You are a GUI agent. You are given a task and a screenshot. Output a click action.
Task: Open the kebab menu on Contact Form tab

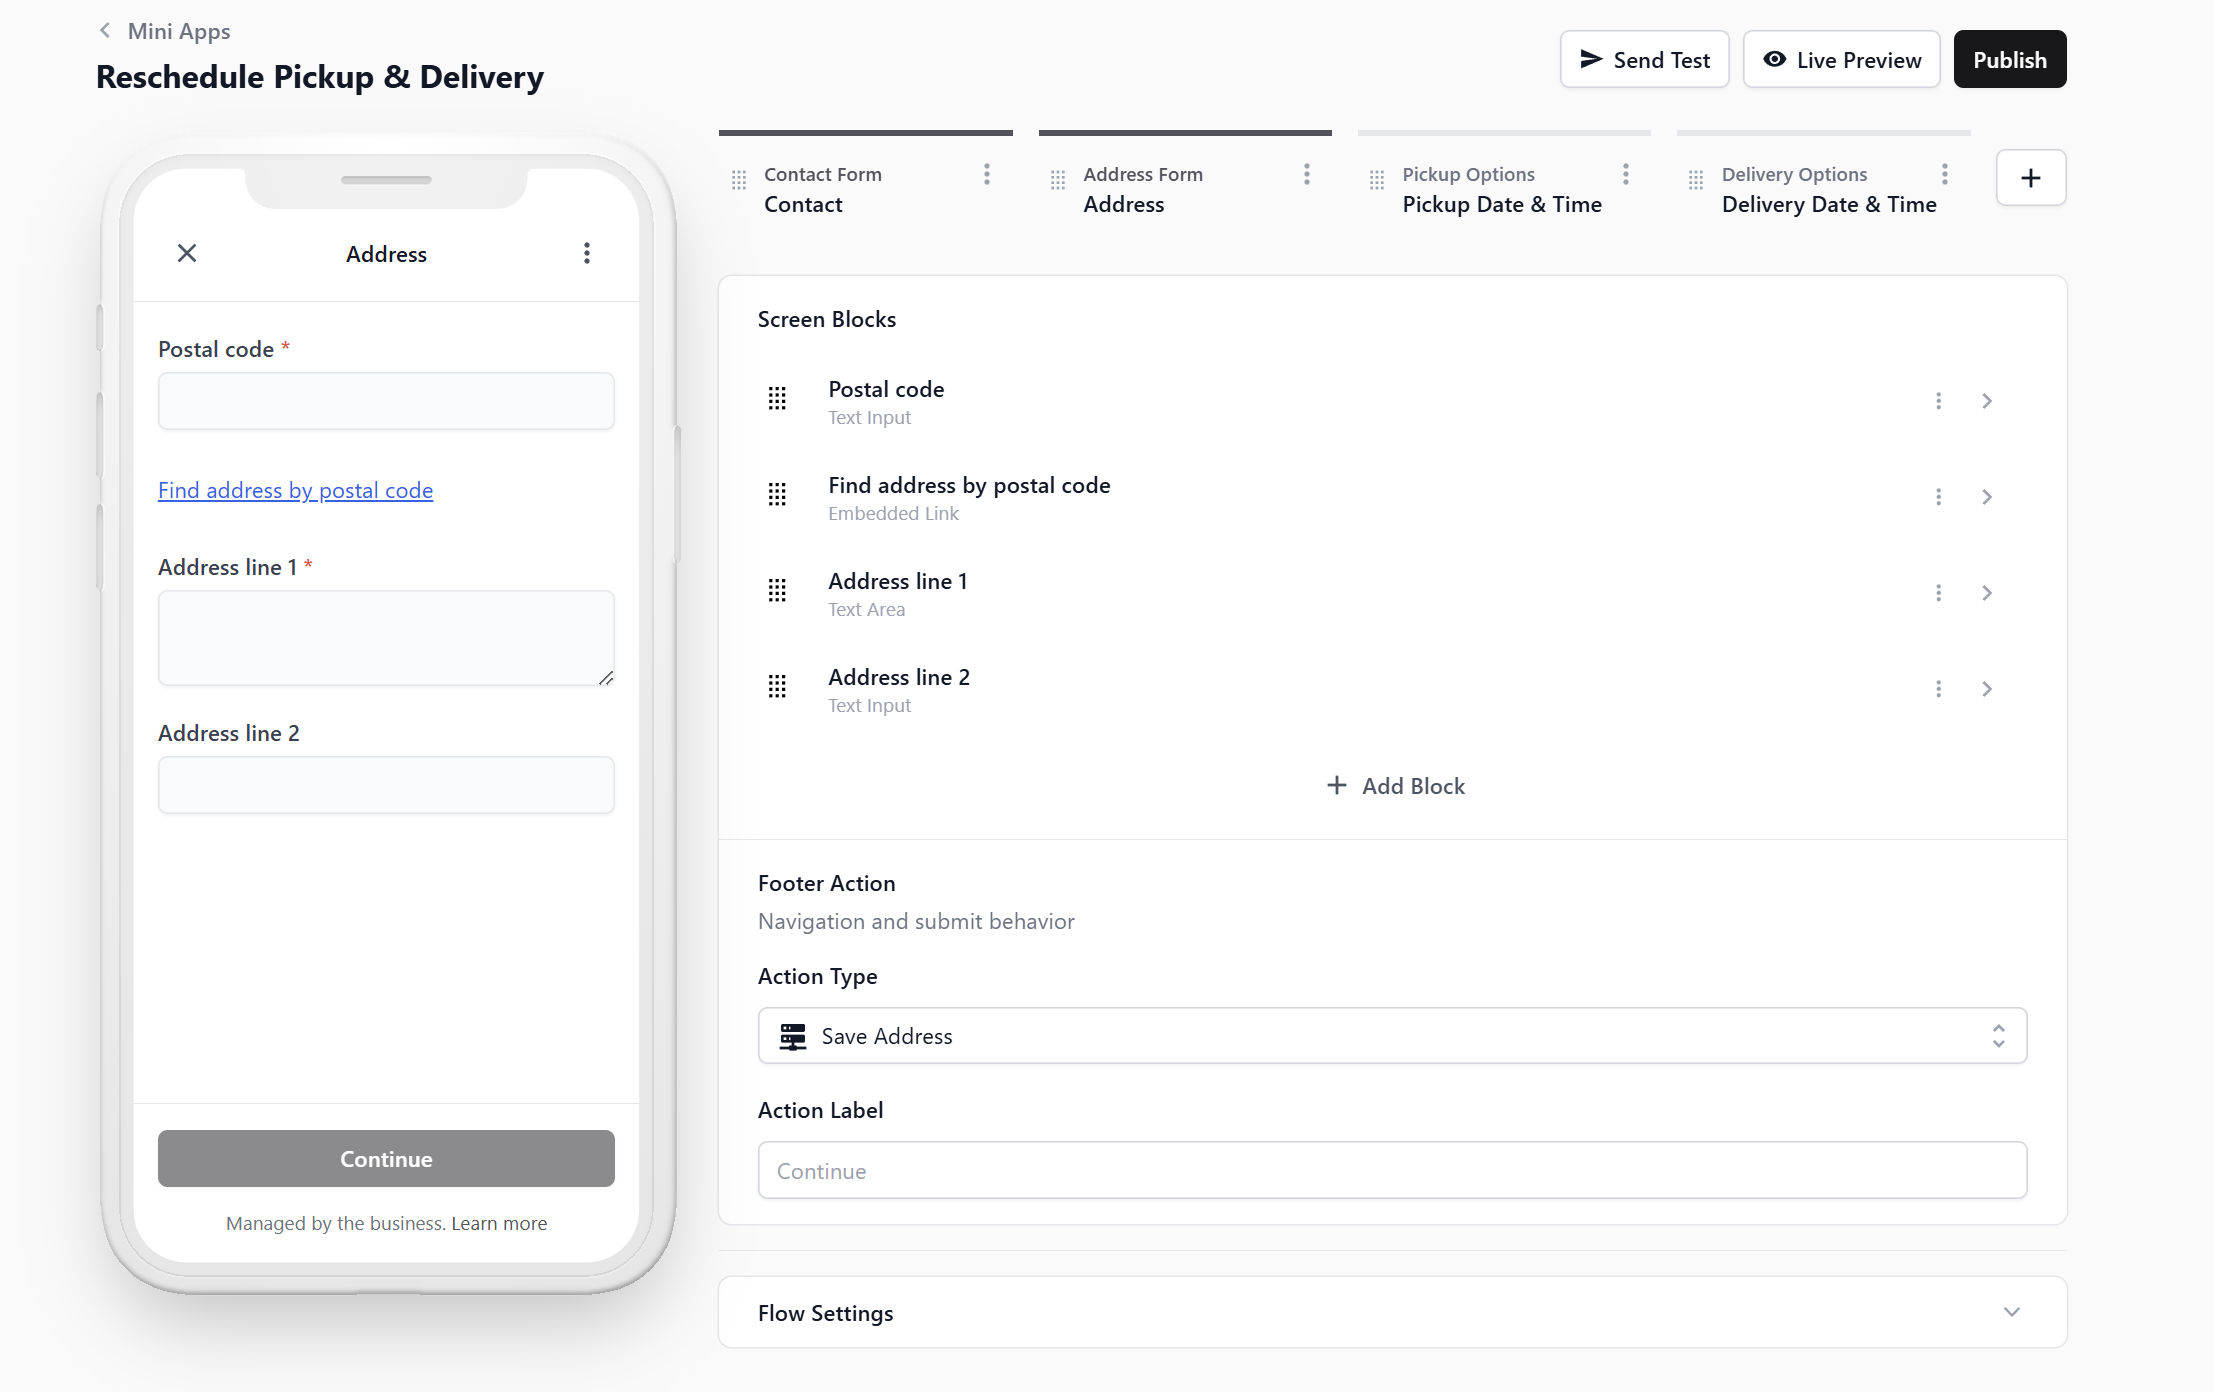pyautogui.click(x=986, y=175)
